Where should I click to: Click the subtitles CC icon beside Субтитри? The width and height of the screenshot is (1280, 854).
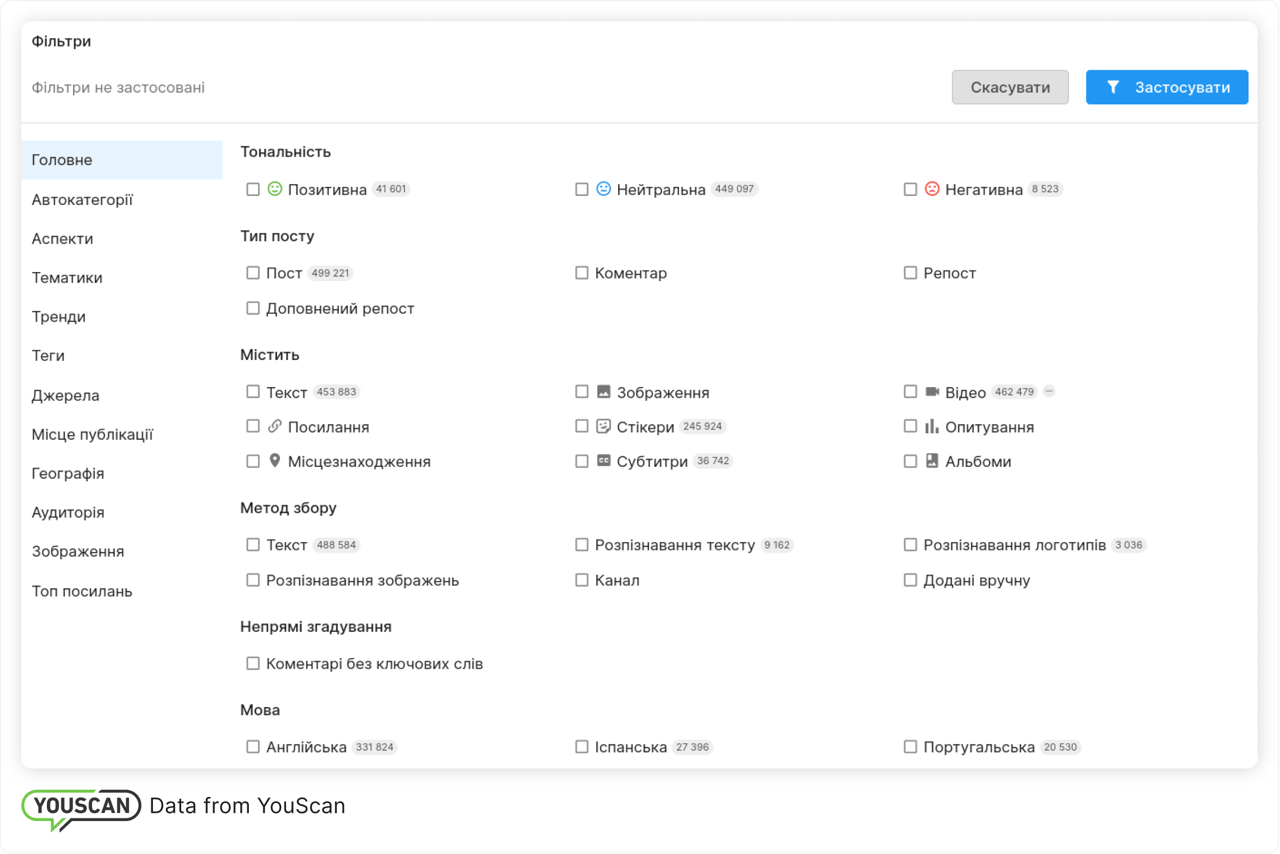point(603,462)
